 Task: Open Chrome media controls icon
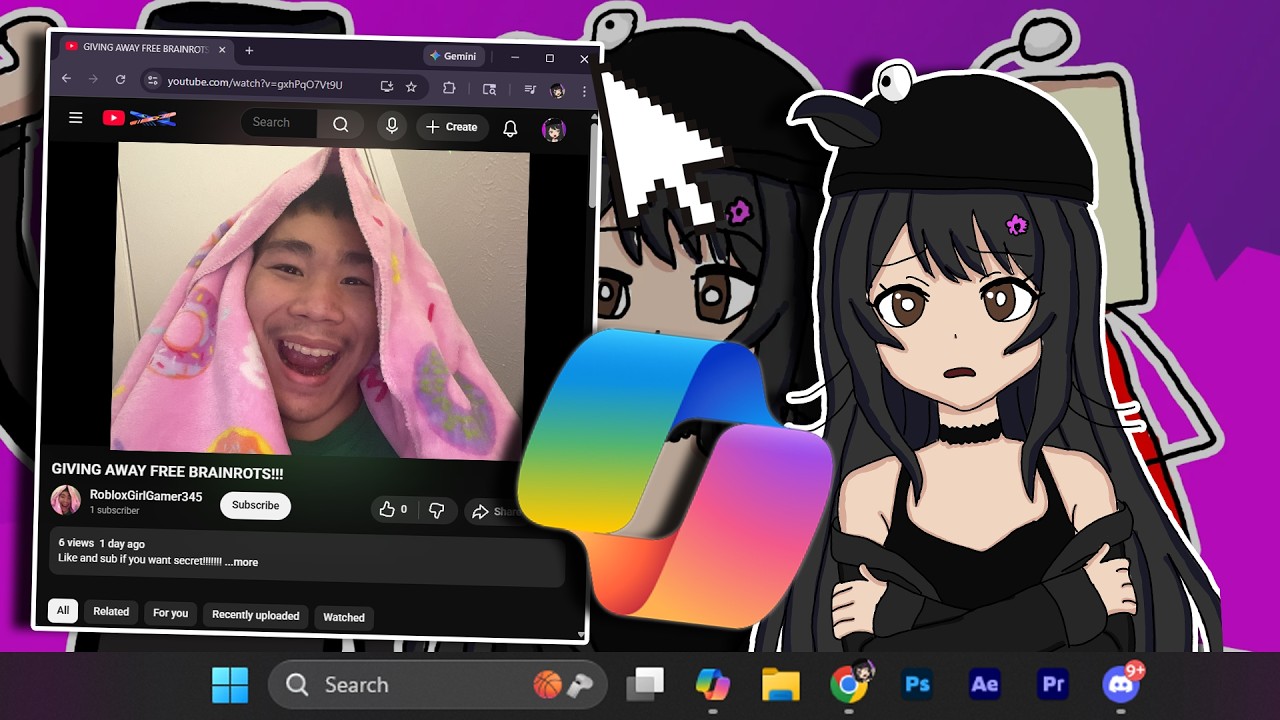(x=530, y=90)
